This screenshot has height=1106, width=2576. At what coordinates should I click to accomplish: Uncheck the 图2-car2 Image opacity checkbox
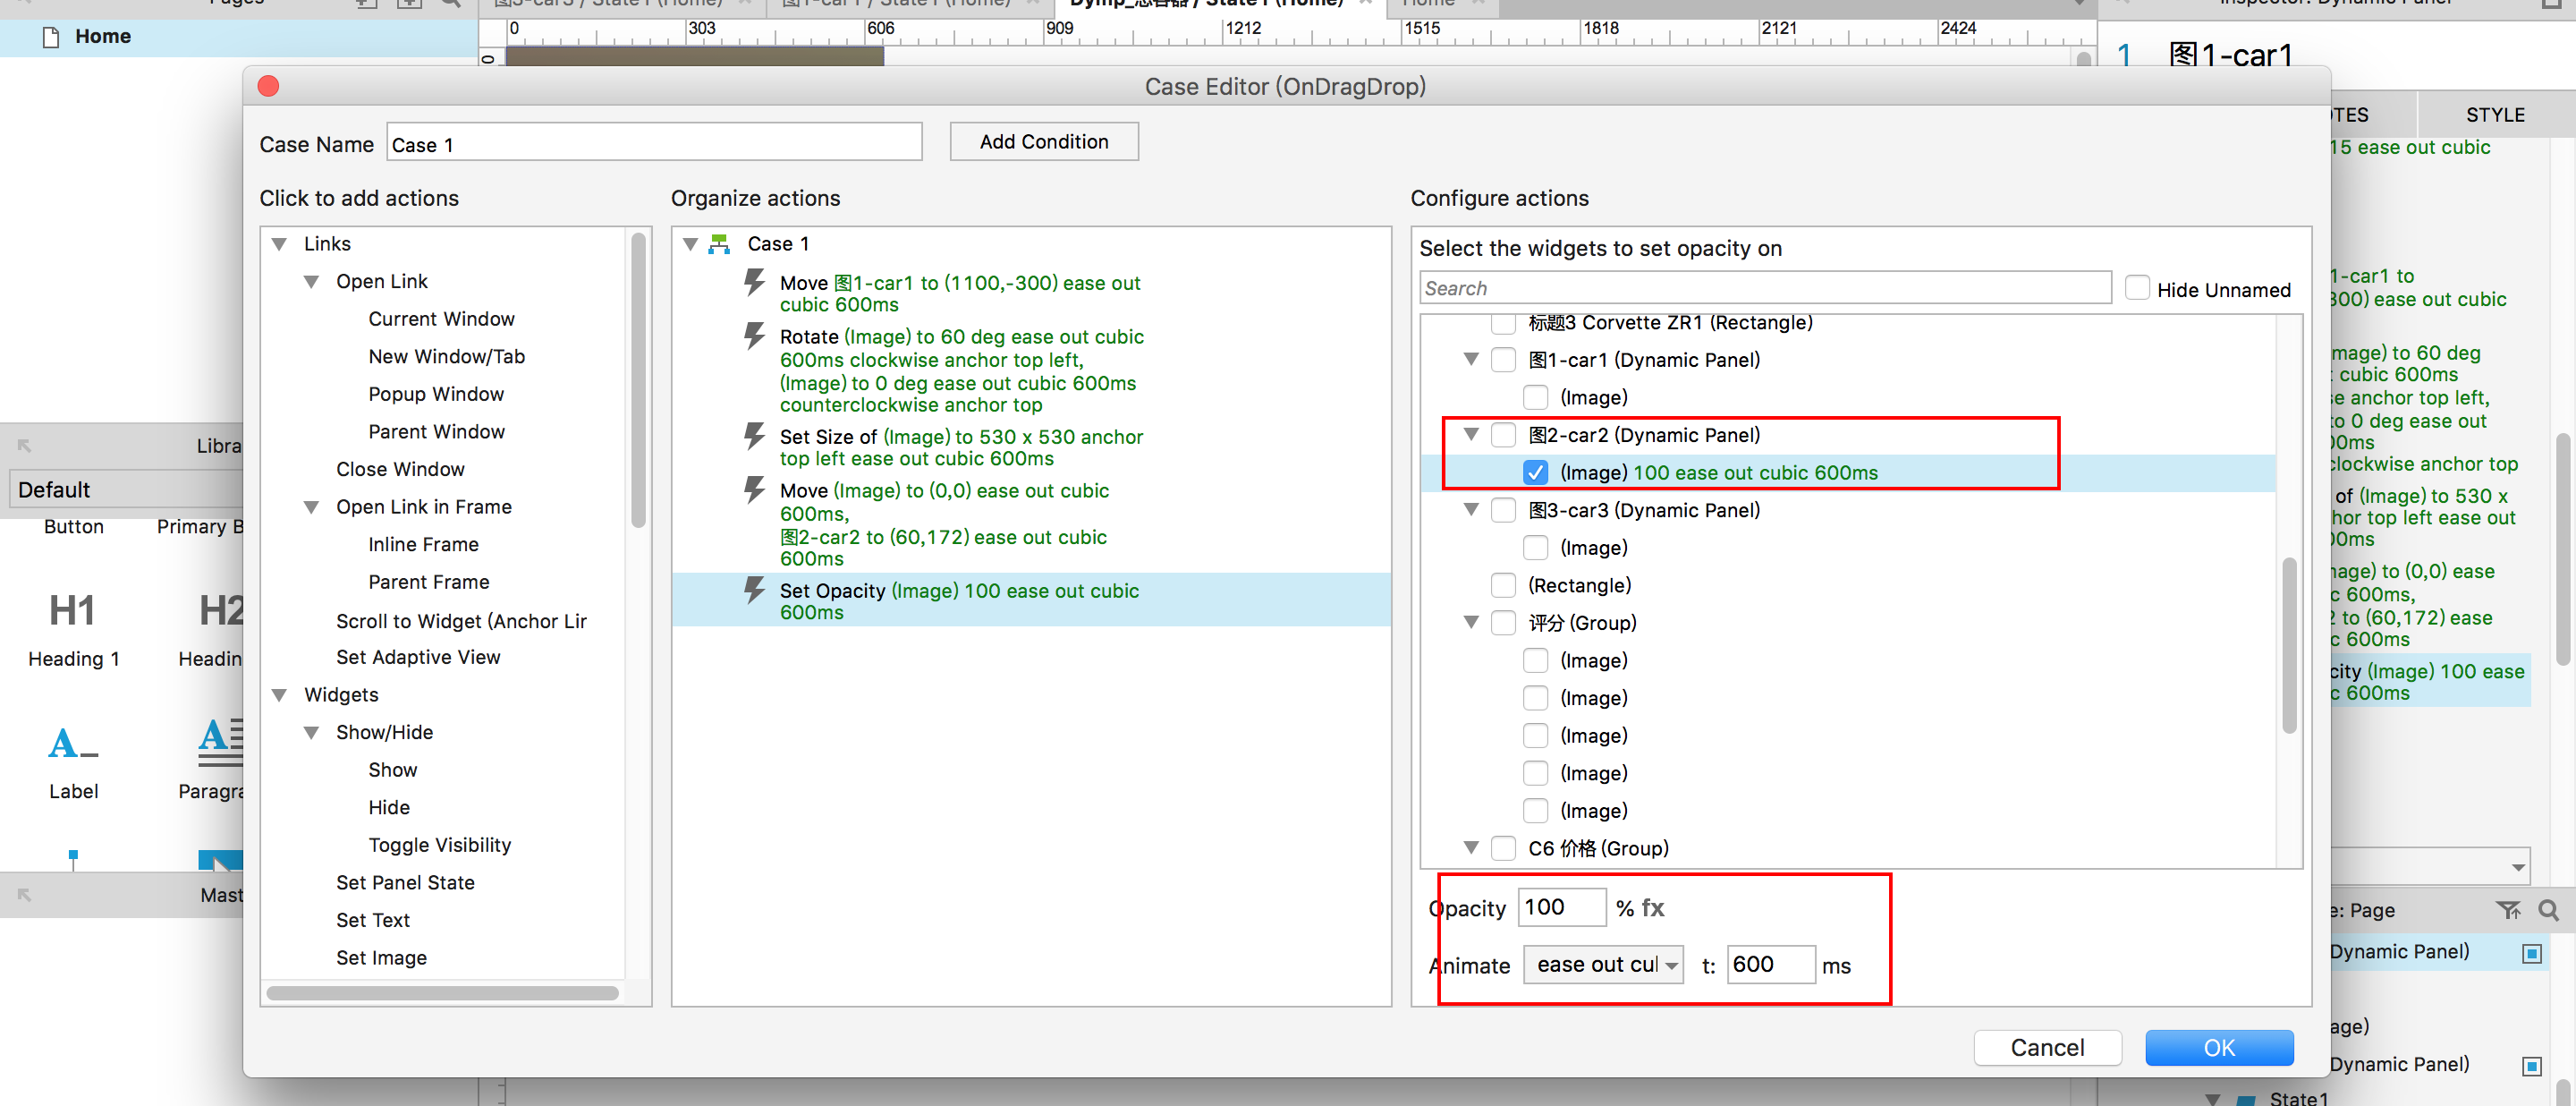coord(1535,472)
